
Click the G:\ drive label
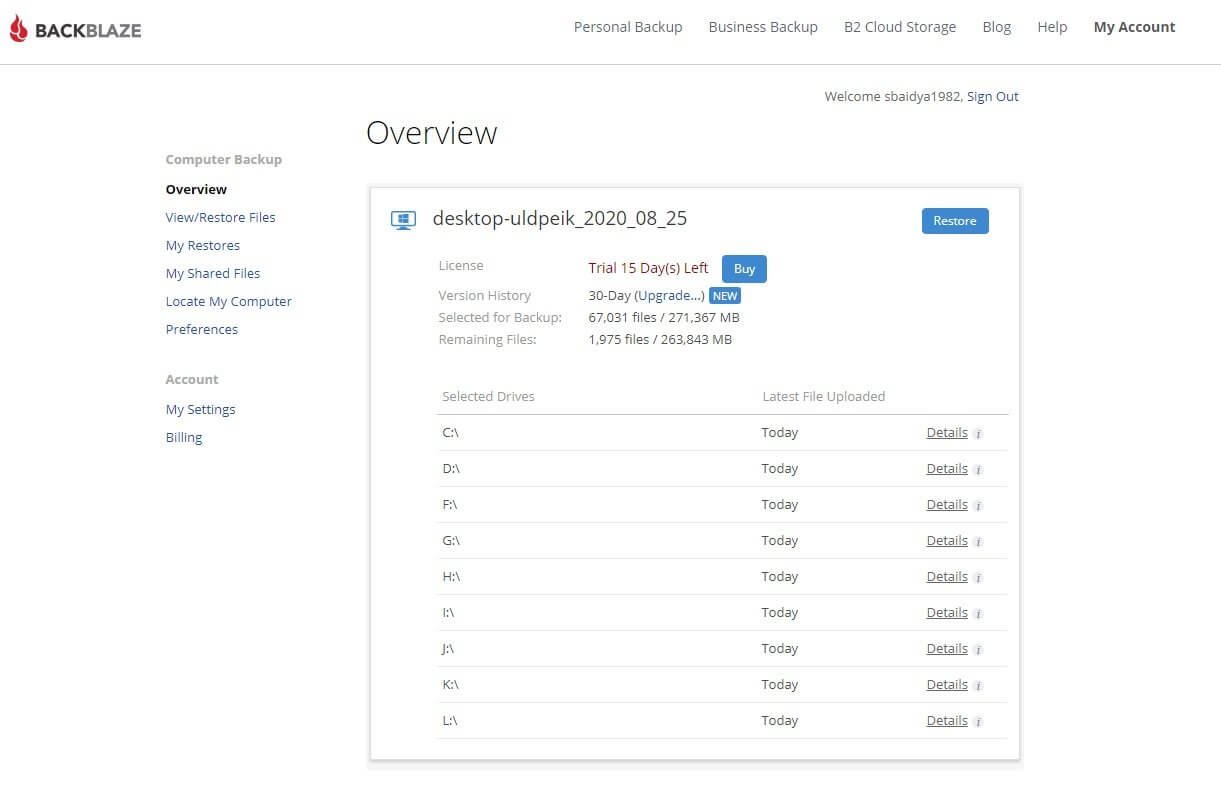[451, 541]
